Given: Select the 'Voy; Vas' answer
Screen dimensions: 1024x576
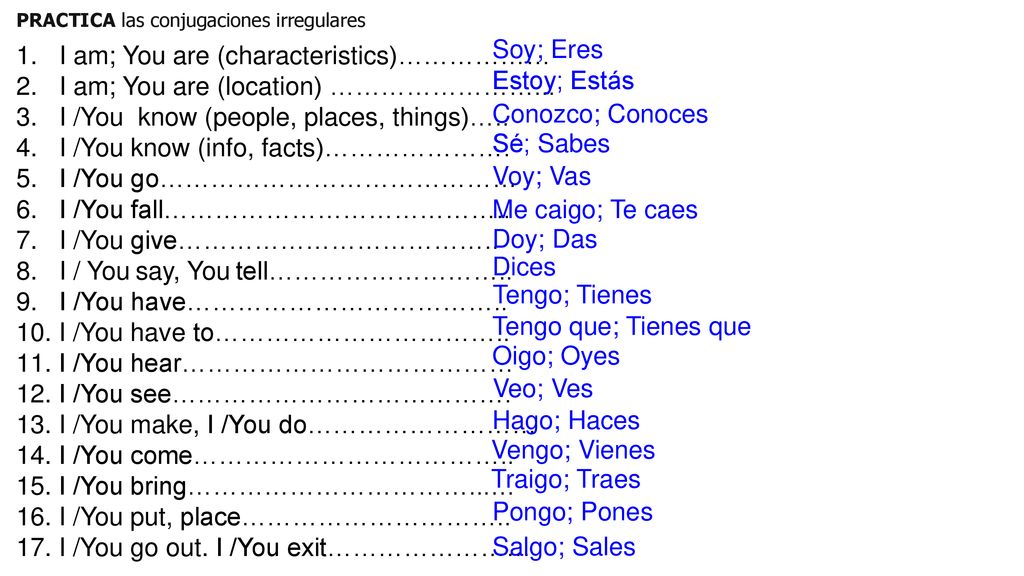Looking at the screenshot, I should pos(541,177).
